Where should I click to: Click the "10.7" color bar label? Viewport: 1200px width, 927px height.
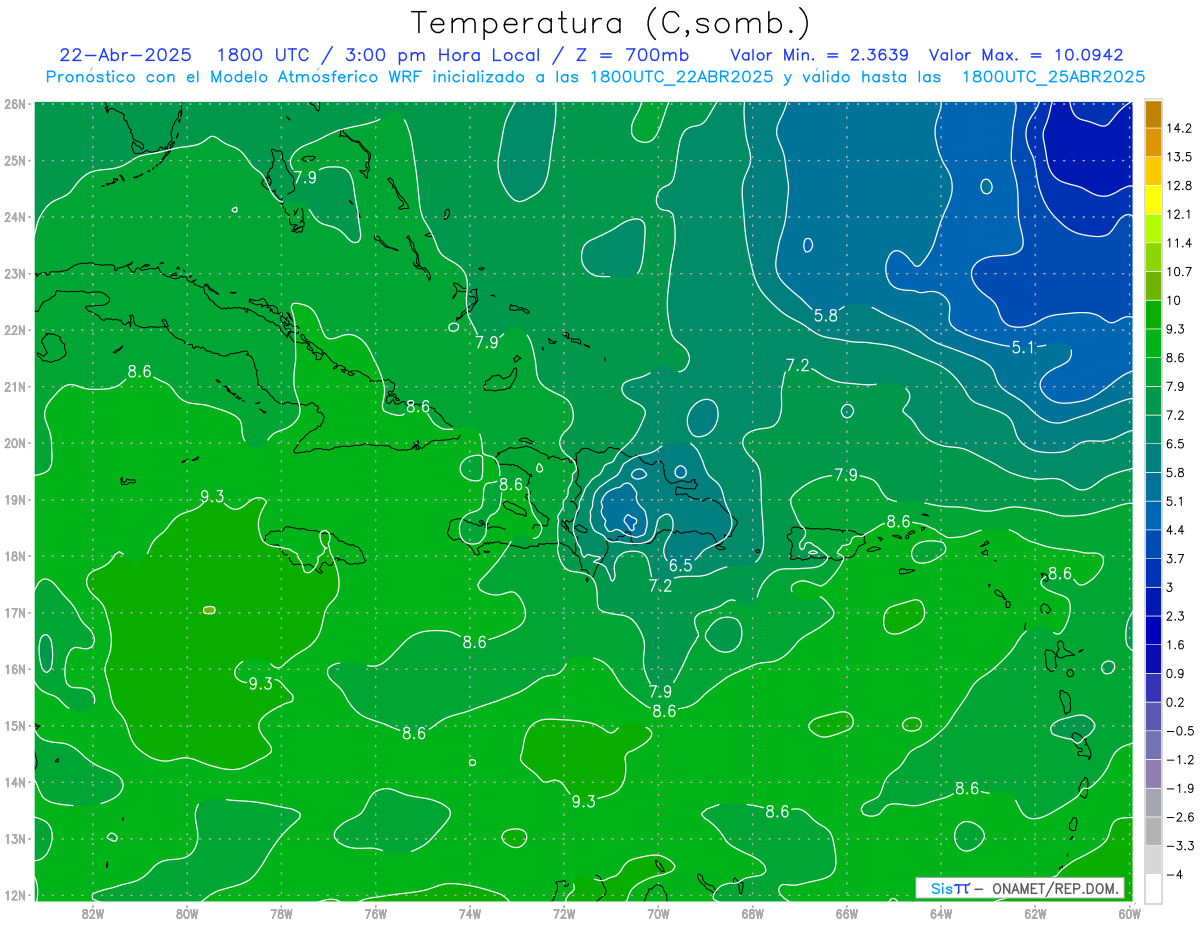[1178, 271]
